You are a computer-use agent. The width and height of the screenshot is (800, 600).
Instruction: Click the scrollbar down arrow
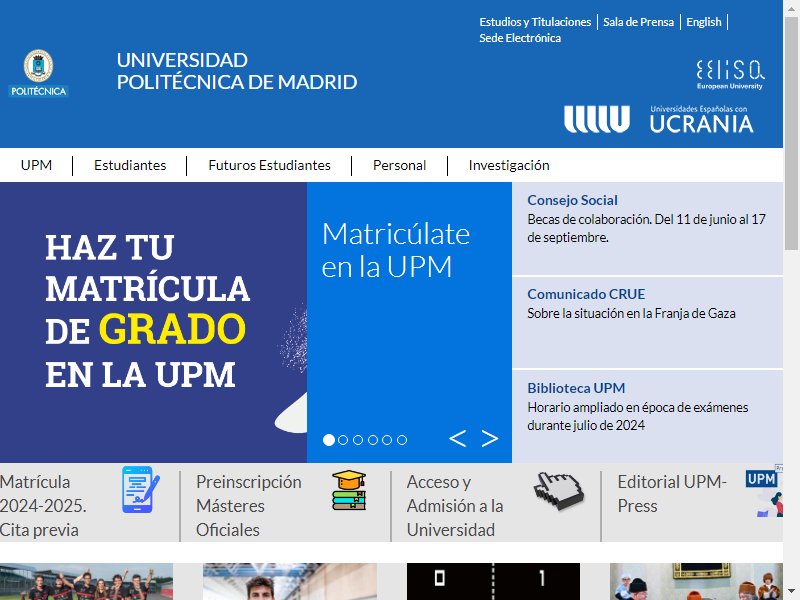point(792,592)
